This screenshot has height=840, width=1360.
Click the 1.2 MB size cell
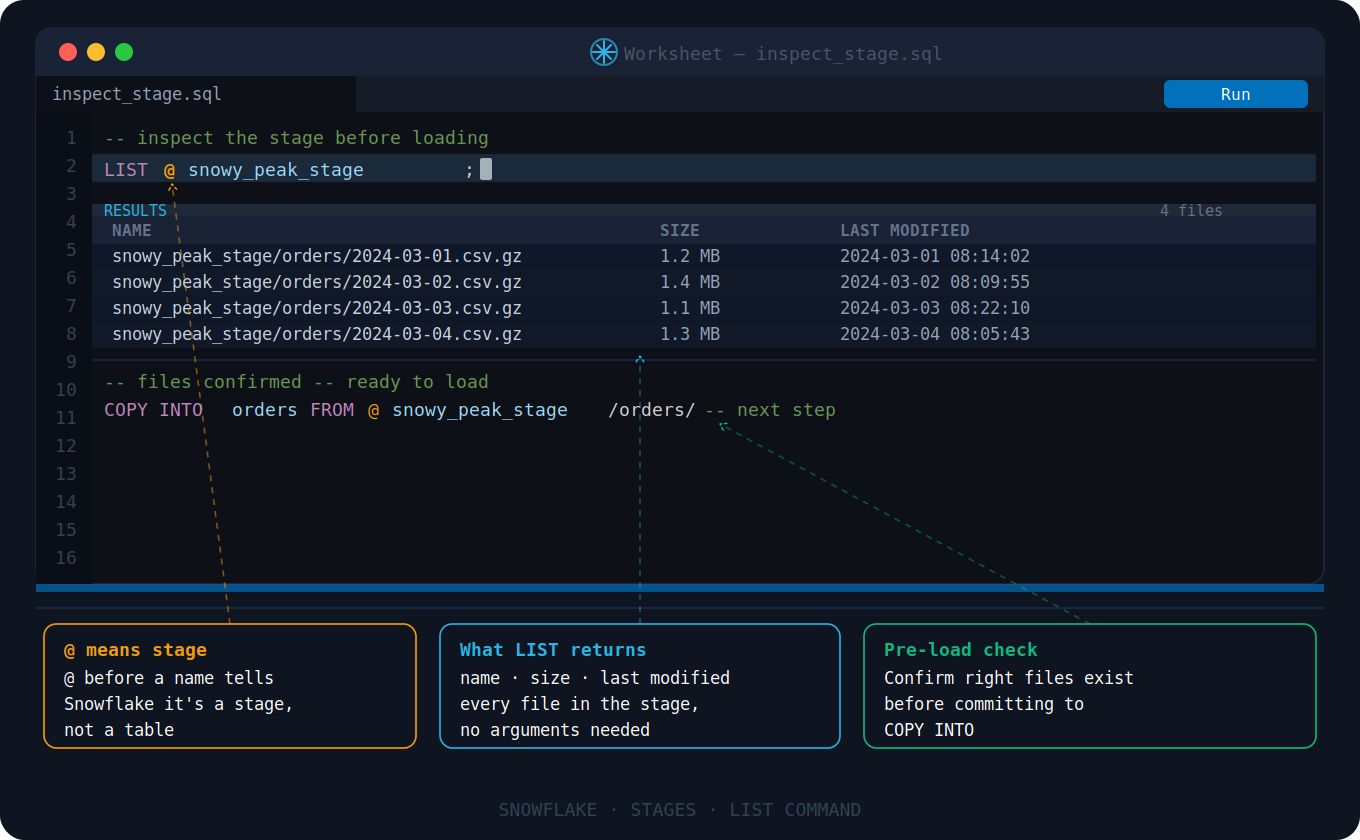coord(690,256)
